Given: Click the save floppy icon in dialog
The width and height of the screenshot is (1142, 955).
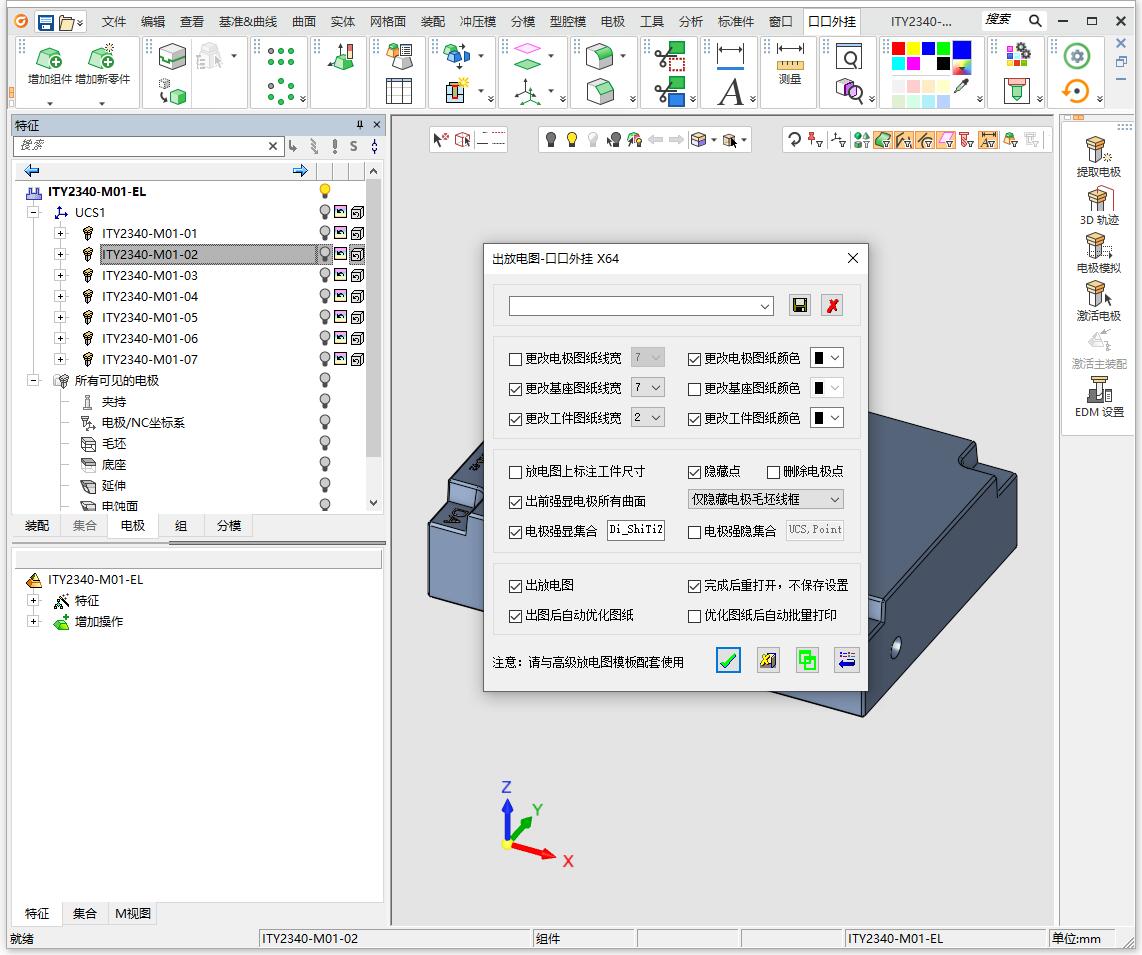Looking at the screenshot, I should coord(799,306).
